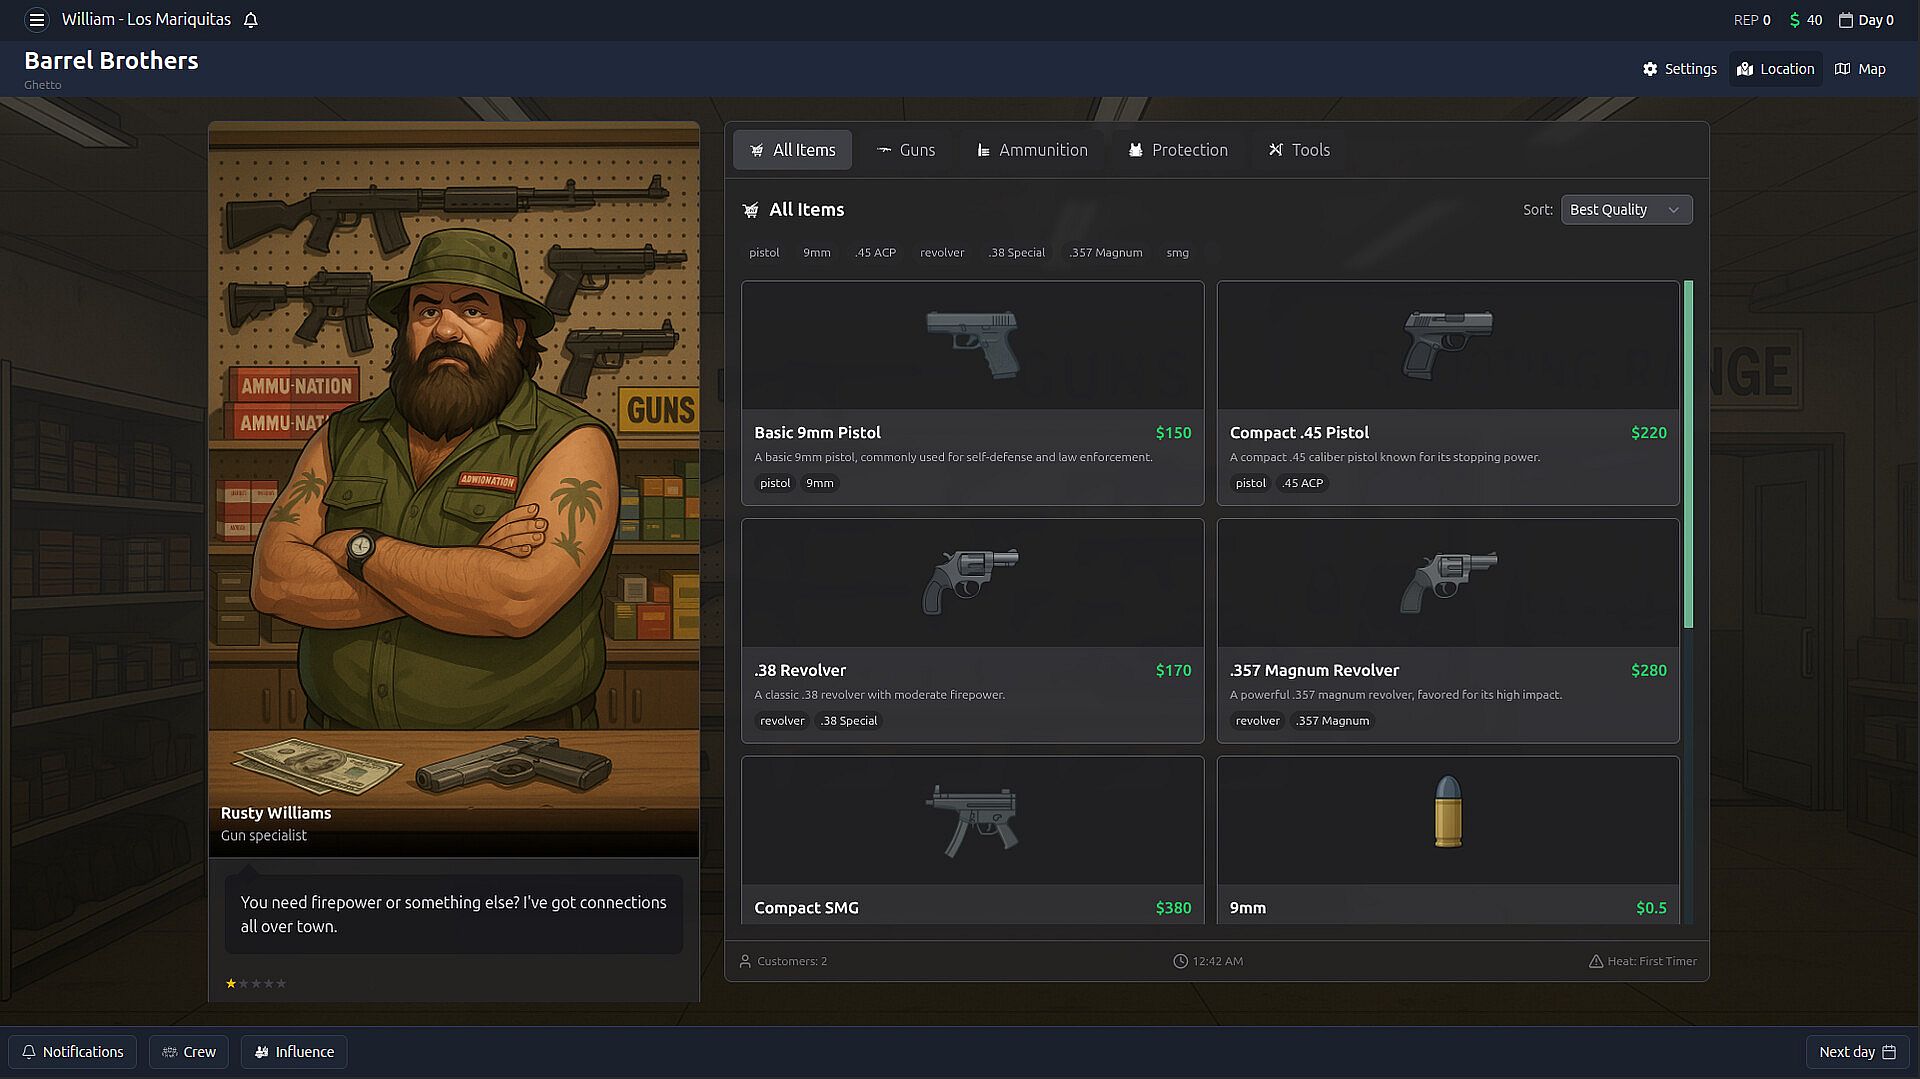Filter by the revolver tag chip
Screen dimensions: 1920x1079
(x=942, y=253)
